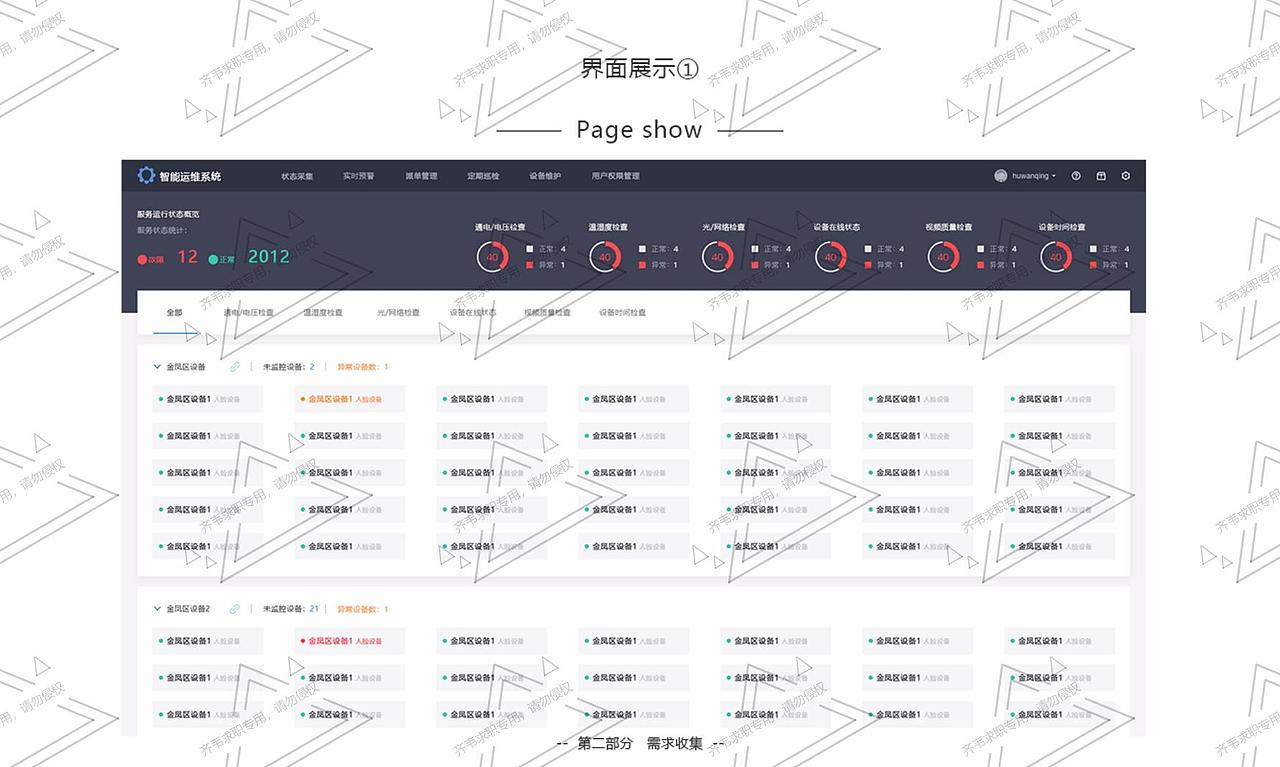Switch to the 通电/电压检查 tab
Viewport: 1280px width, 767px height.
(248, 312)
